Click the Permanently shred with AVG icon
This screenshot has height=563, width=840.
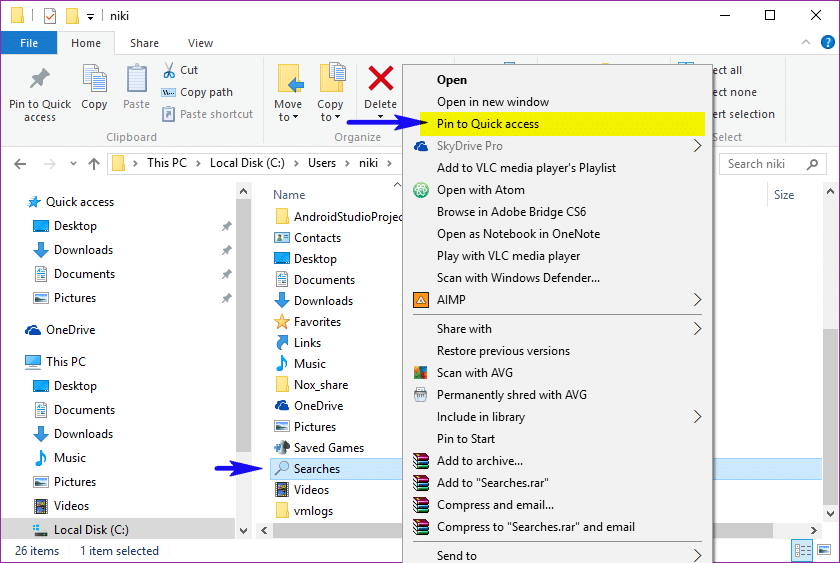pos(421,395)
